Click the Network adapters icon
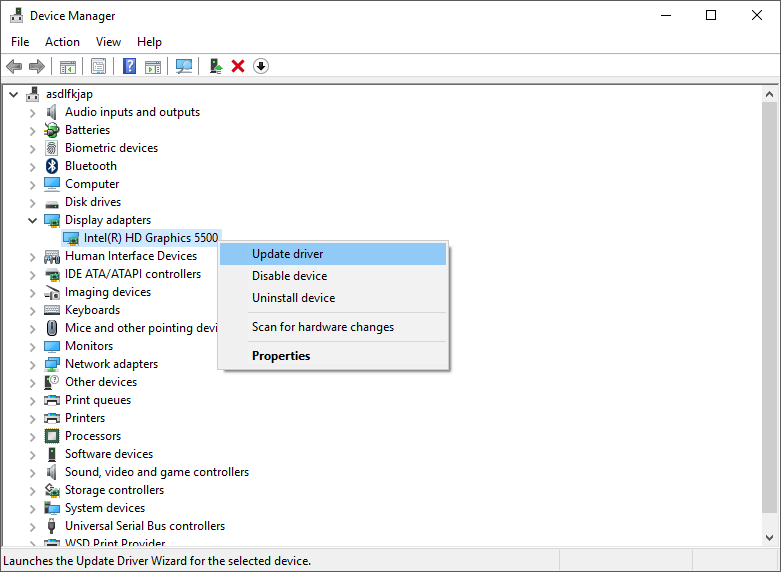 click(x=52, y=364)
